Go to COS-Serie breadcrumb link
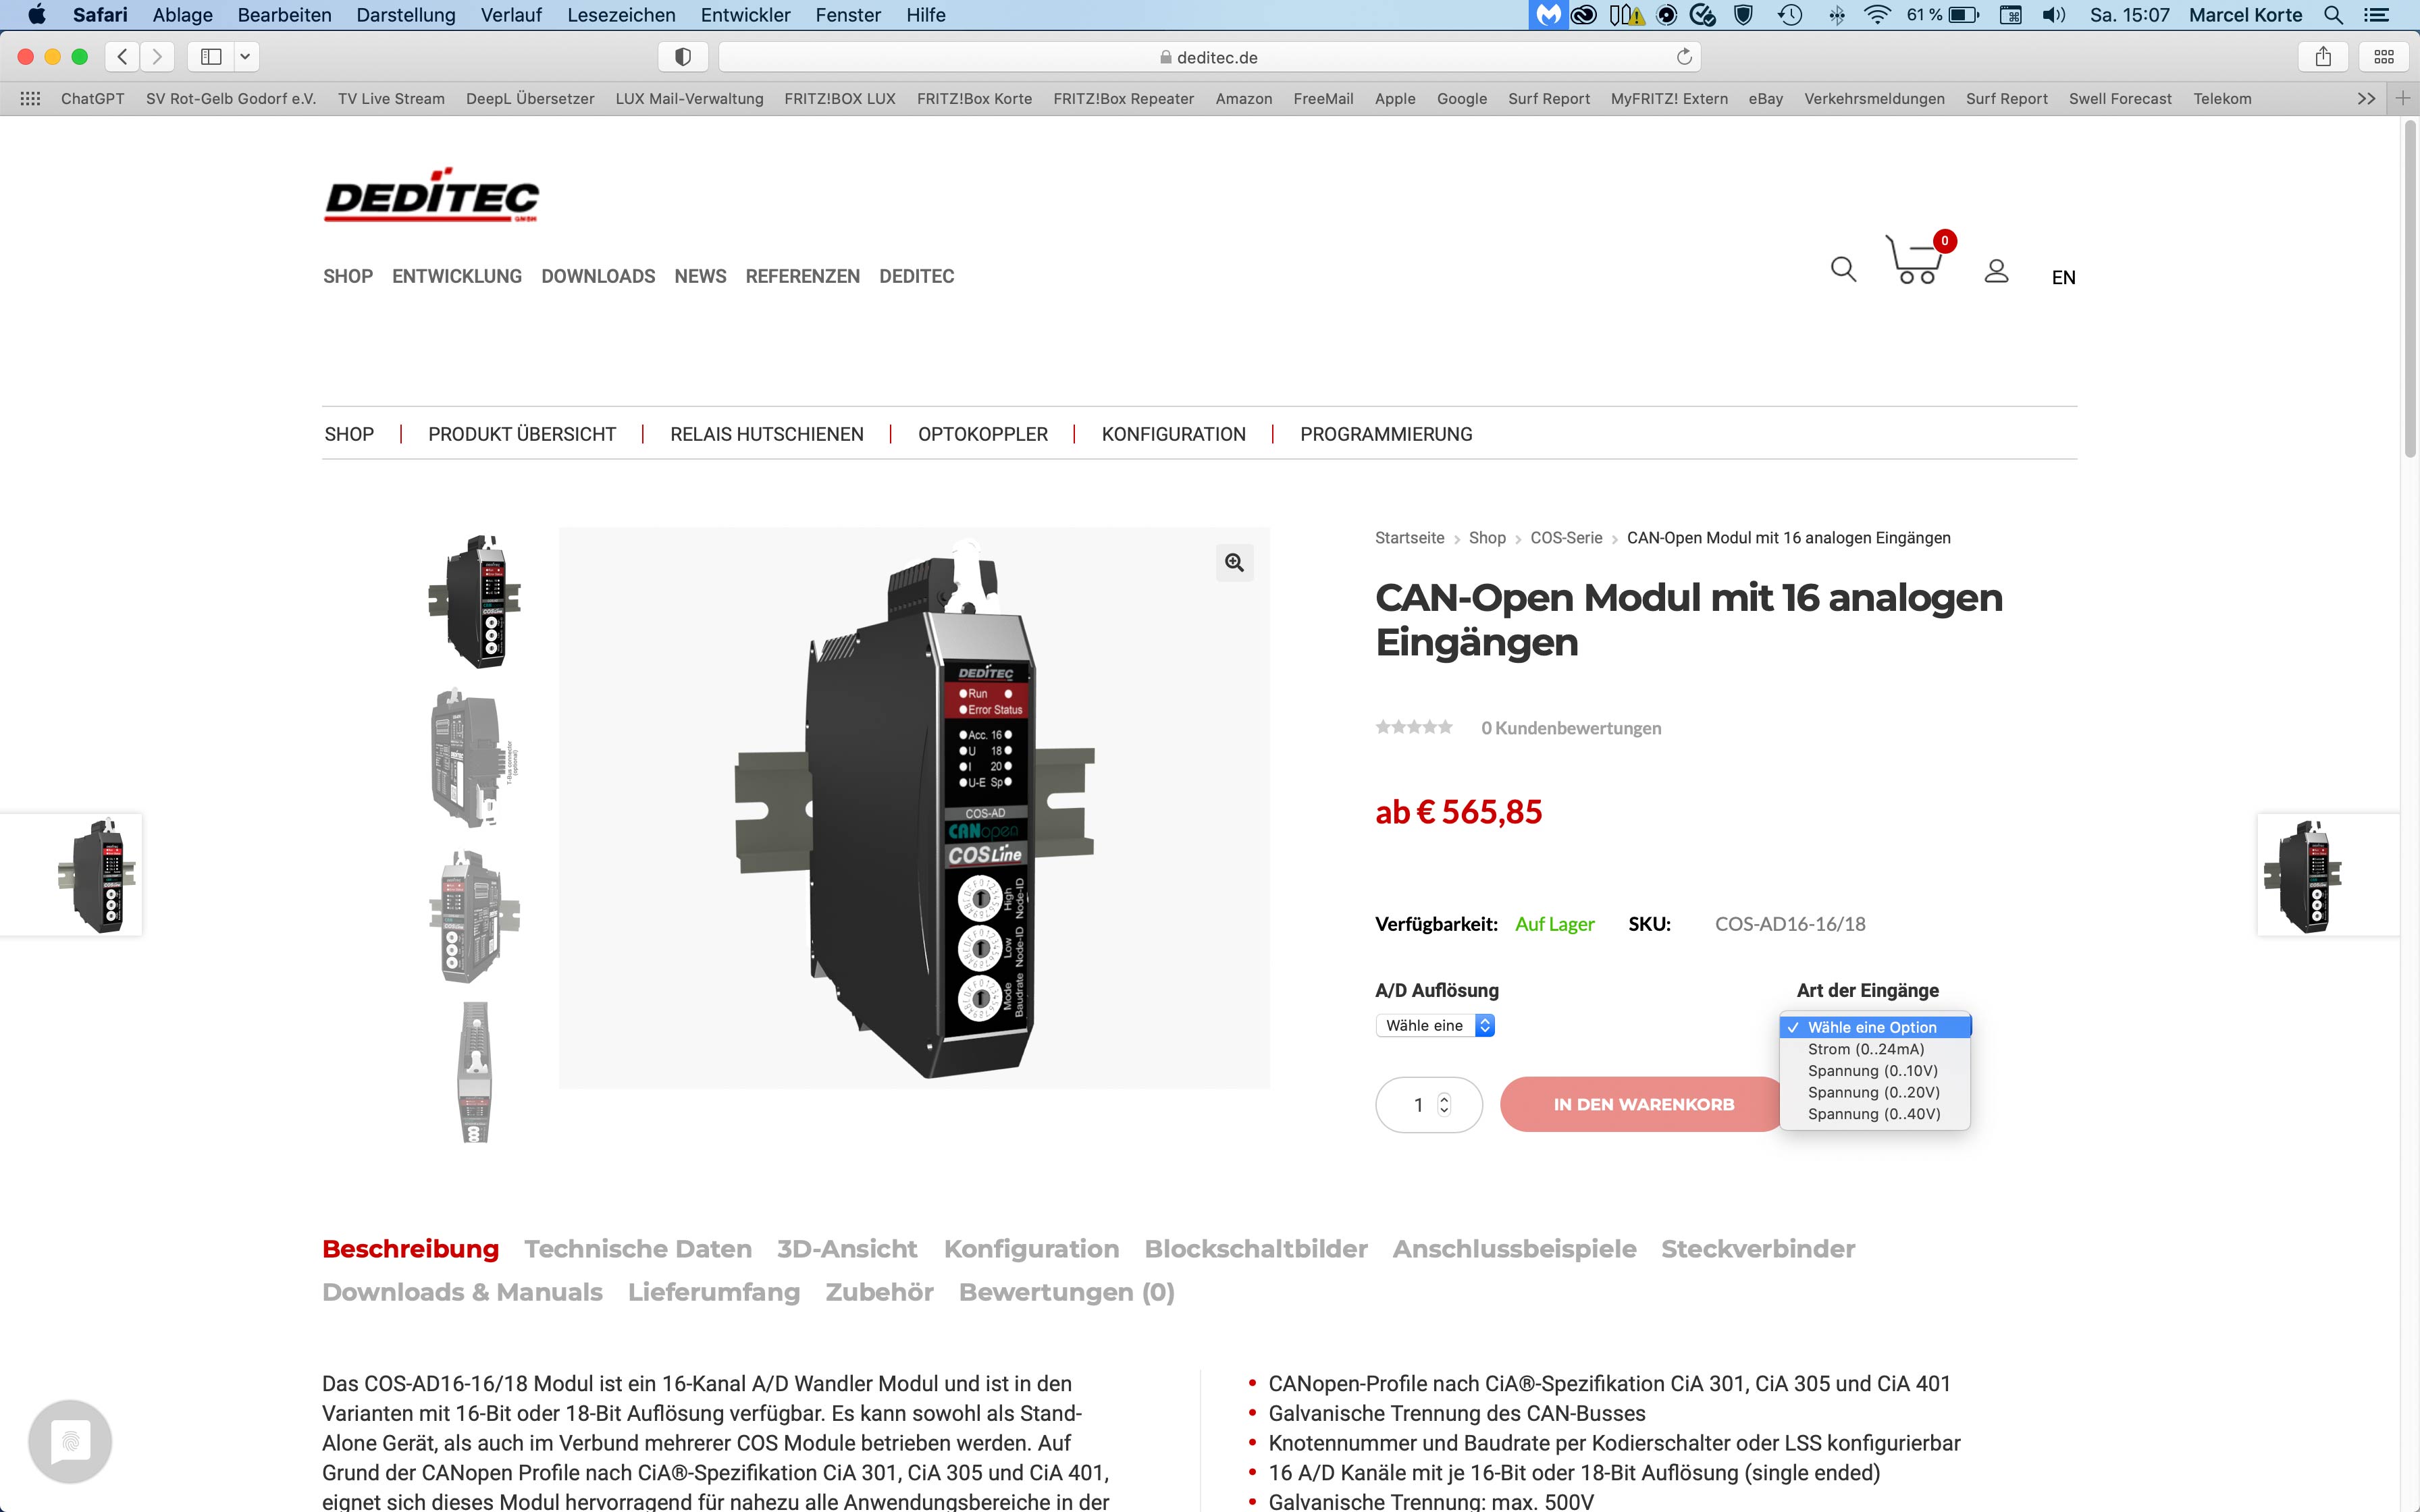The image size is (2420, 1512). pyautogui.click(x=1566, y=538)
